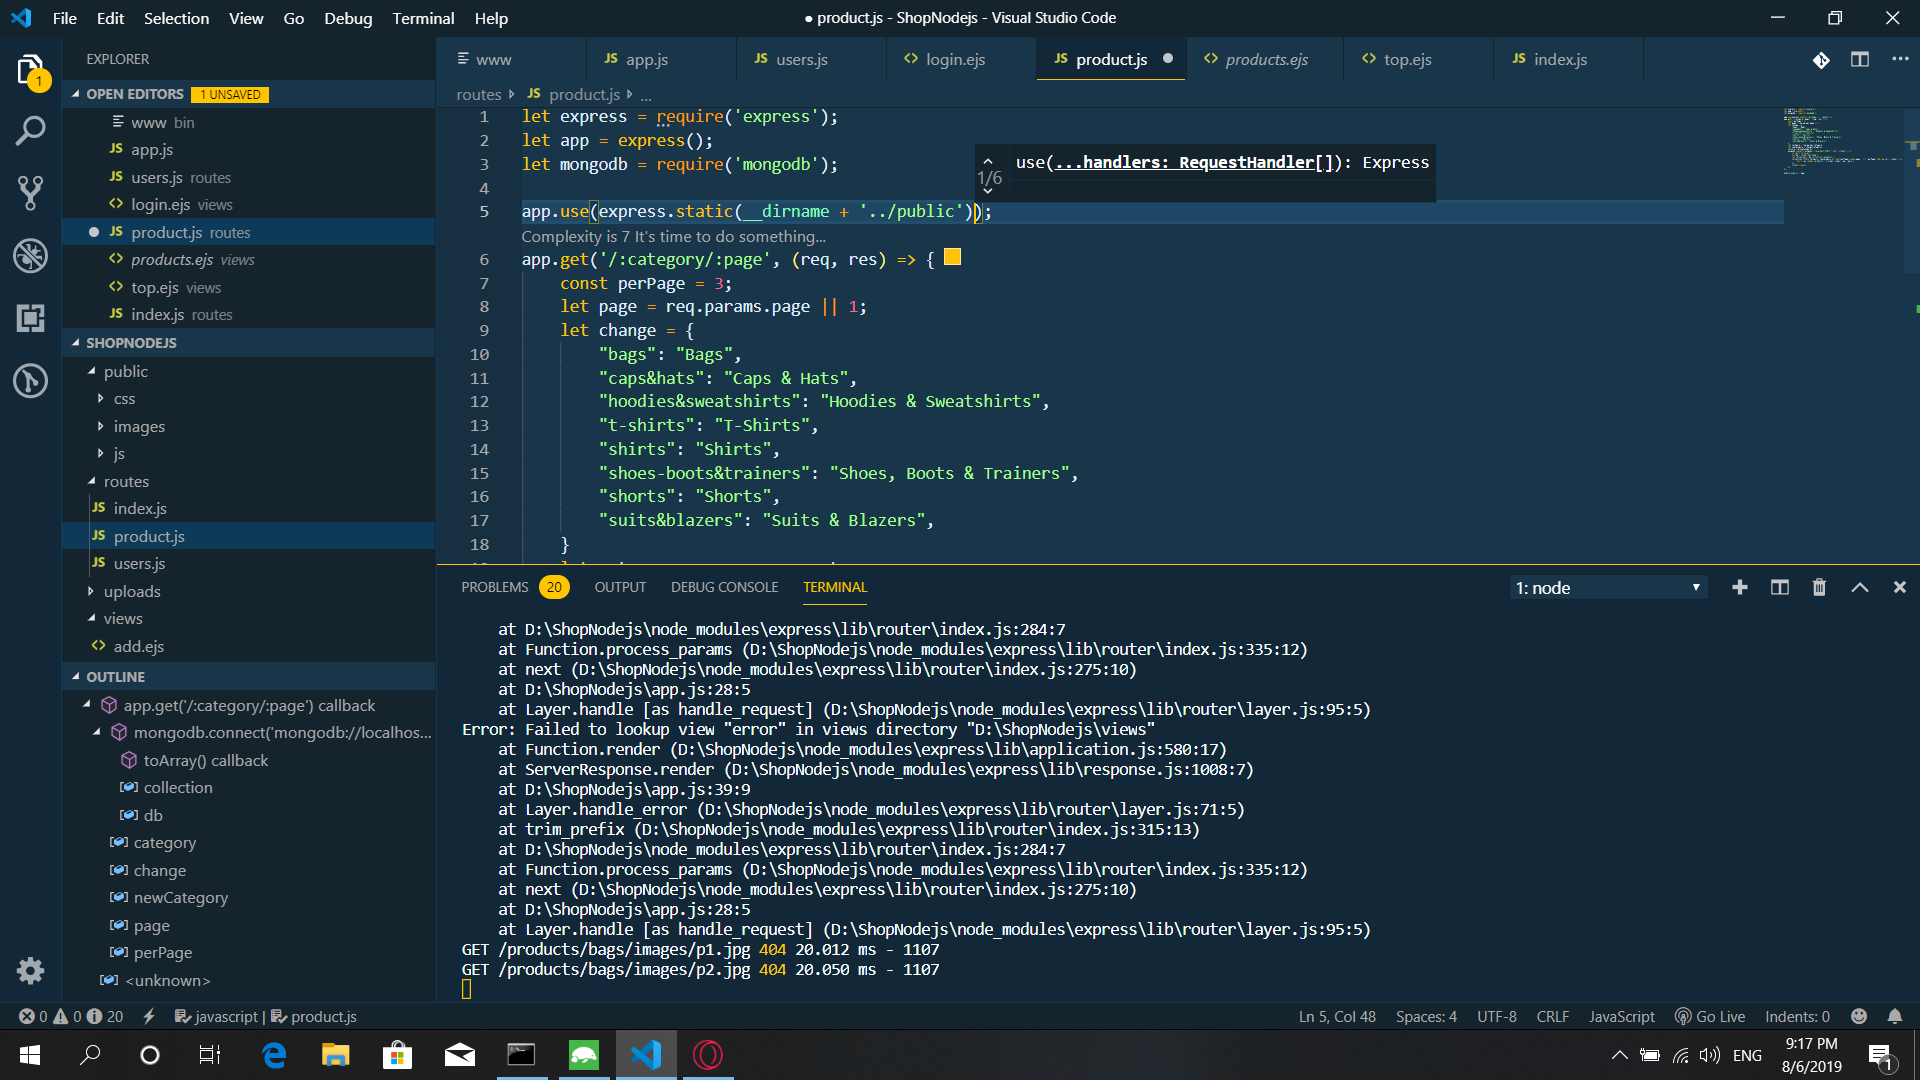
Task: Open the Terminal menu
Action: pyautogui.click(x=422, y=18)
